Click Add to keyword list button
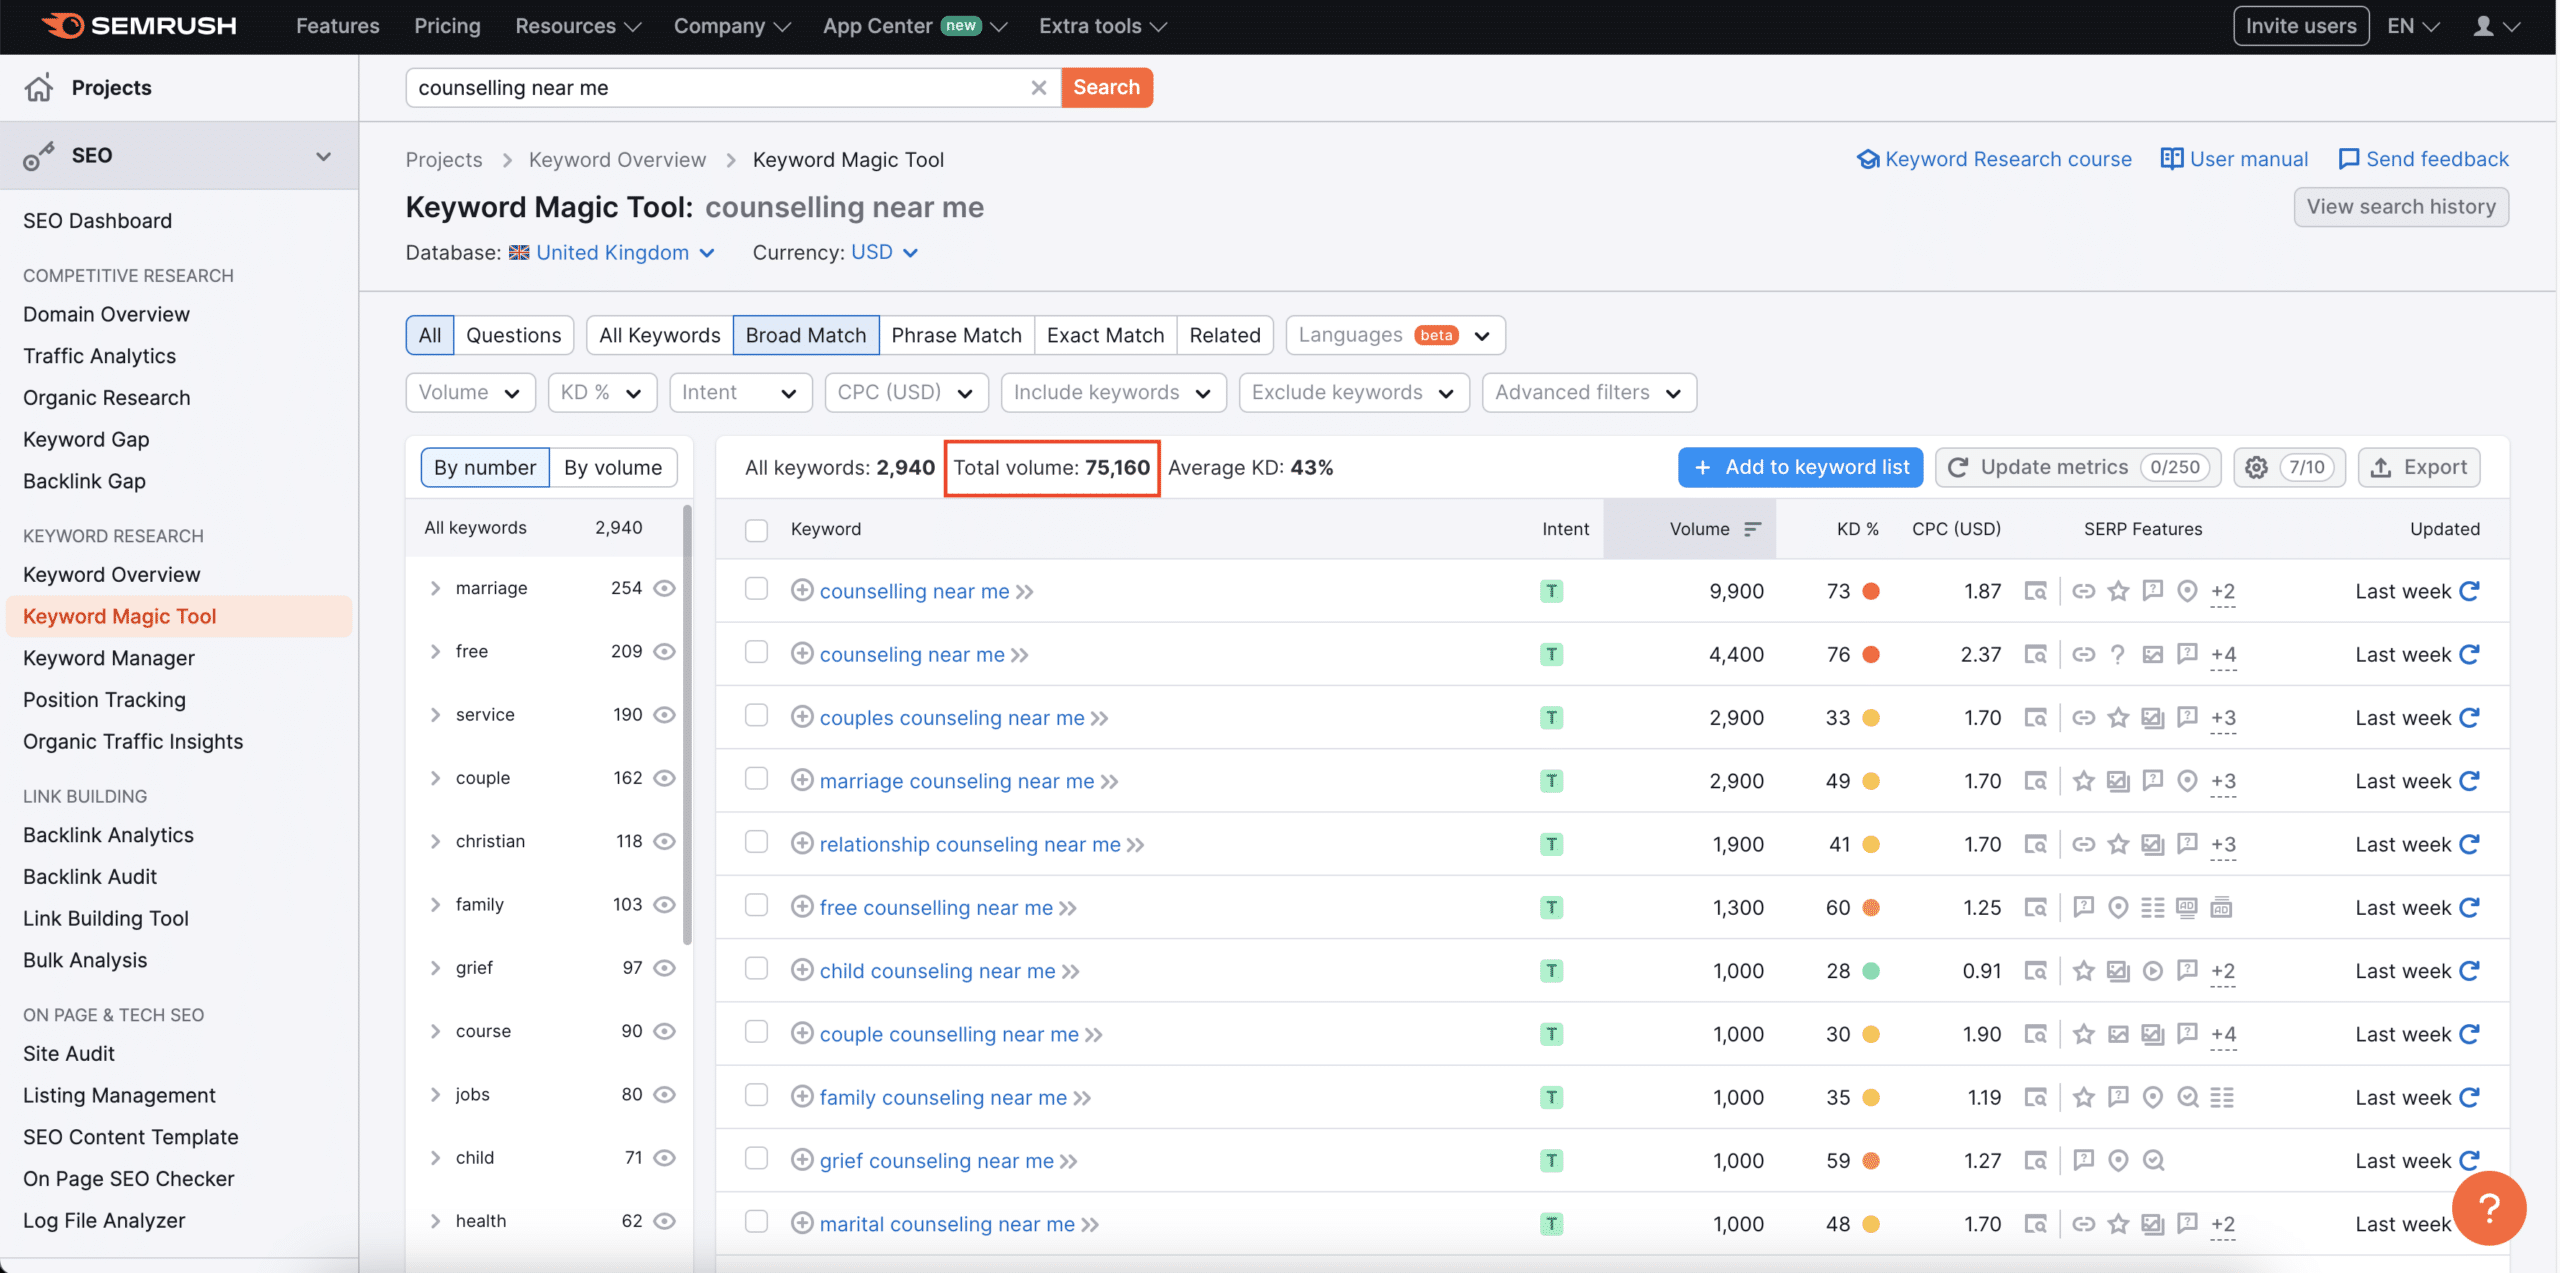 pyautogui.click(x=1800, y=468)
